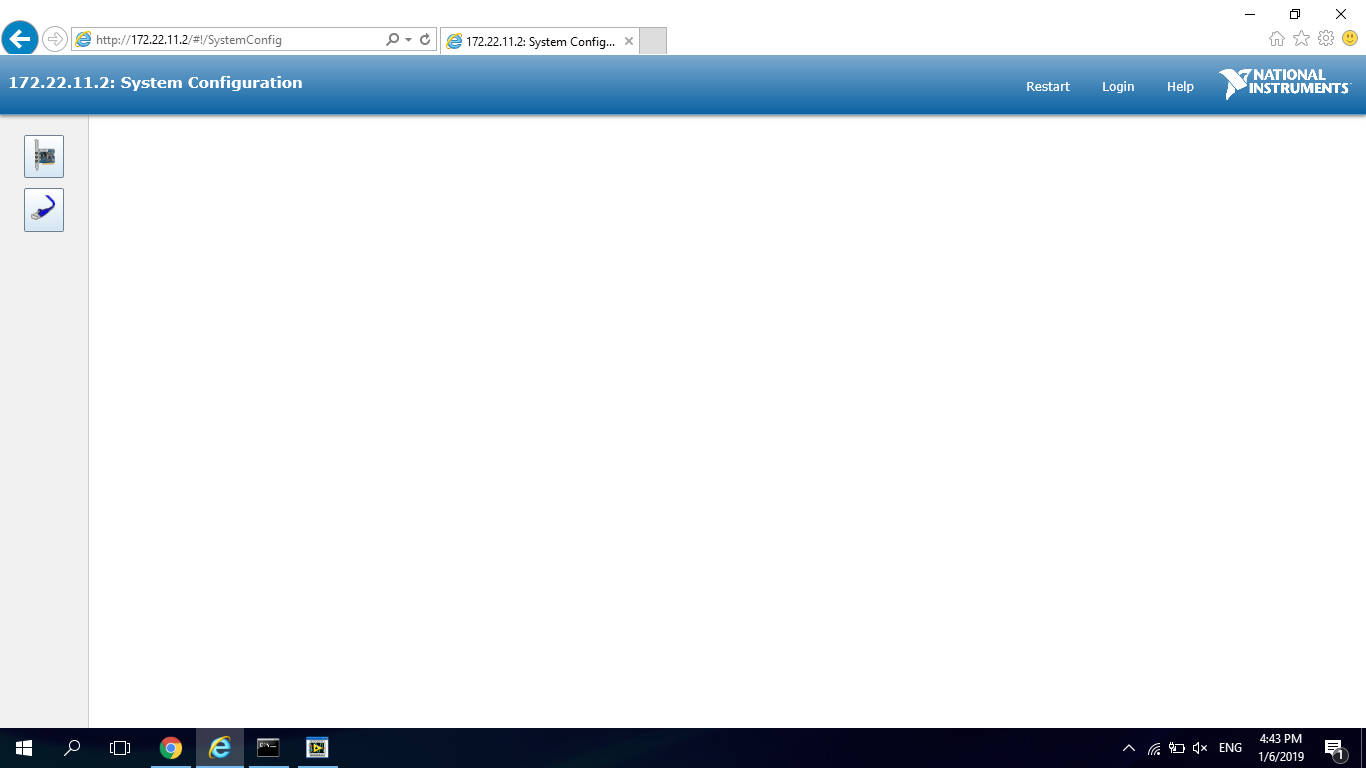
Task: Open the System Configuration sidebar icon
Action: [44, 157]
